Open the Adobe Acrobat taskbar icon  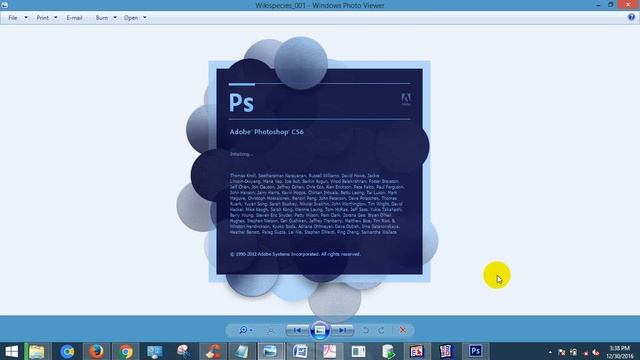point(329,351)
